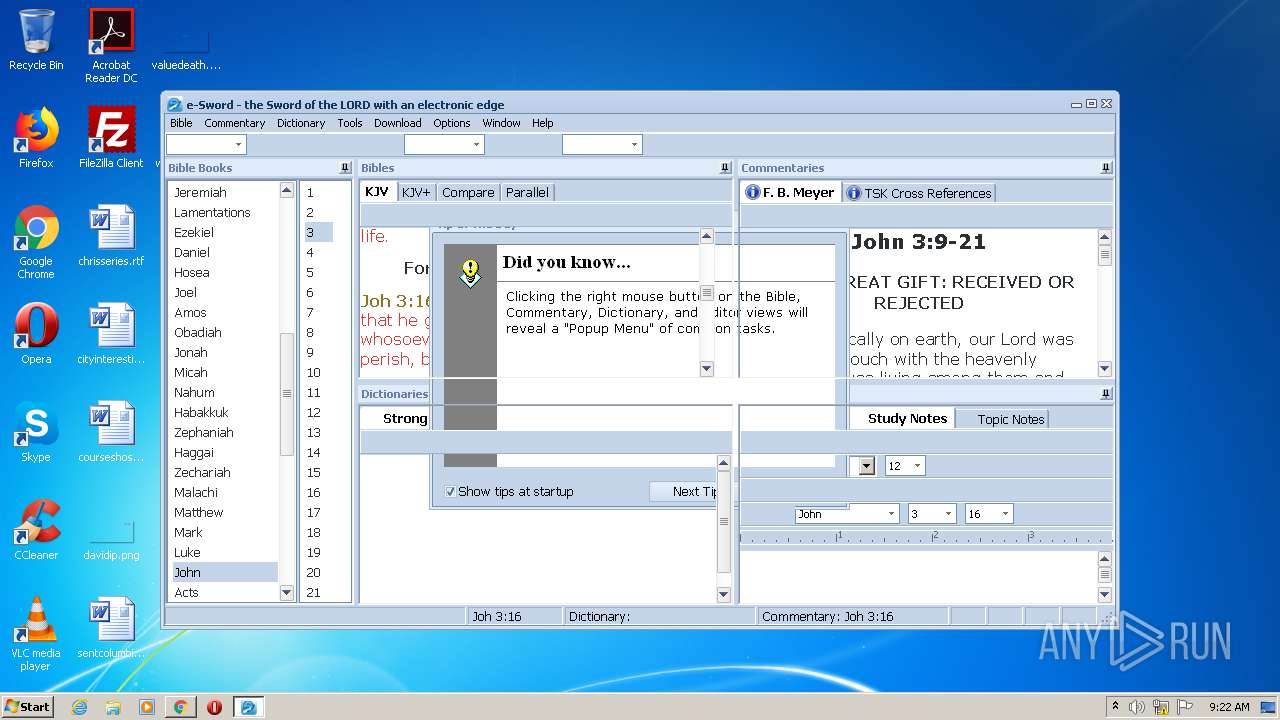Click the taskbar clock showing 9:22 AM

(x=1229, y=707)
